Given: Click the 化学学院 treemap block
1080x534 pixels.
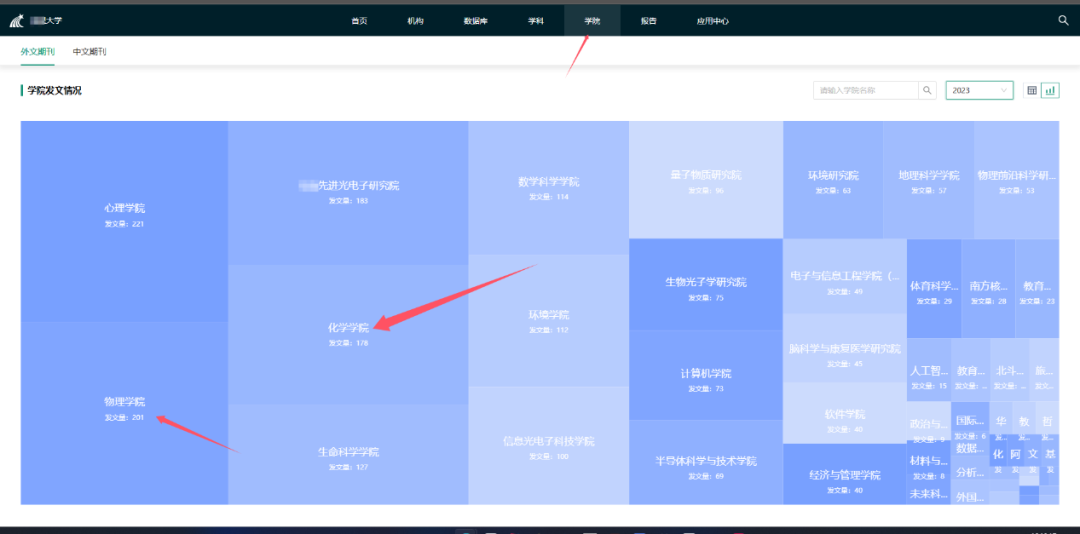Looking at the screenshot, I should pyautogui.click(x=348, y=333).
